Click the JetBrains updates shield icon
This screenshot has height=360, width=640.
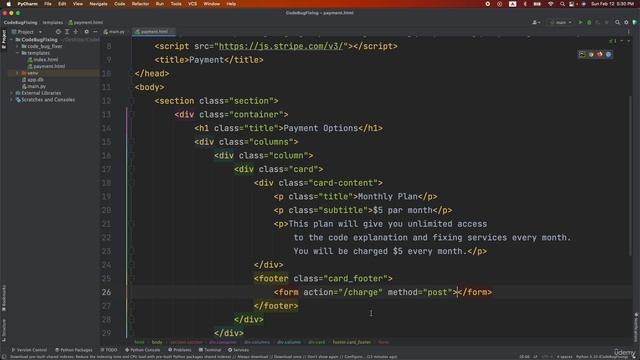[634, 22]
